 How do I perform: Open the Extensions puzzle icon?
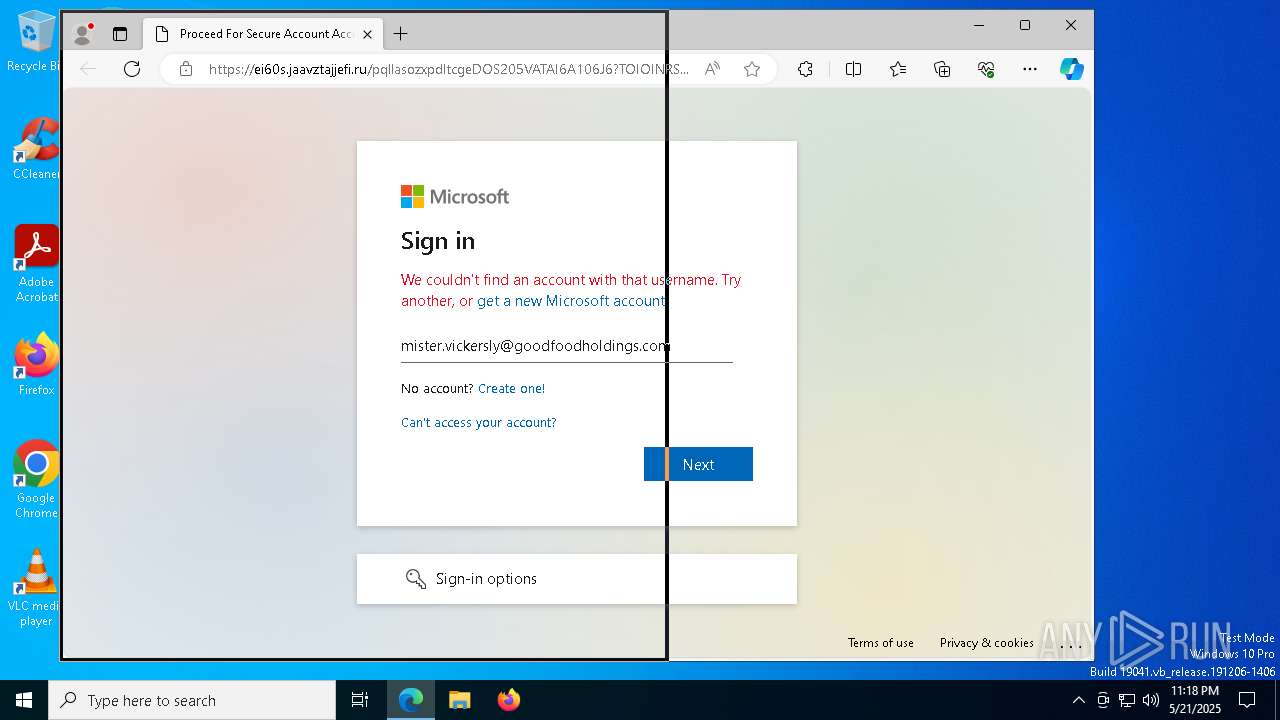click(805, 69)
